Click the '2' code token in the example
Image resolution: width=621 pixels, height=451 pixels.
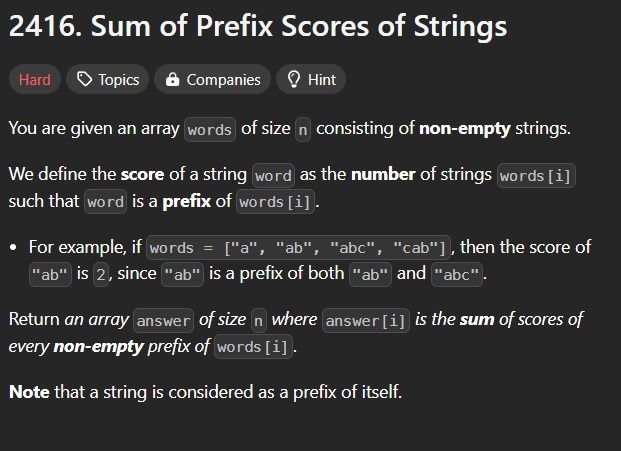click(101, 274)
